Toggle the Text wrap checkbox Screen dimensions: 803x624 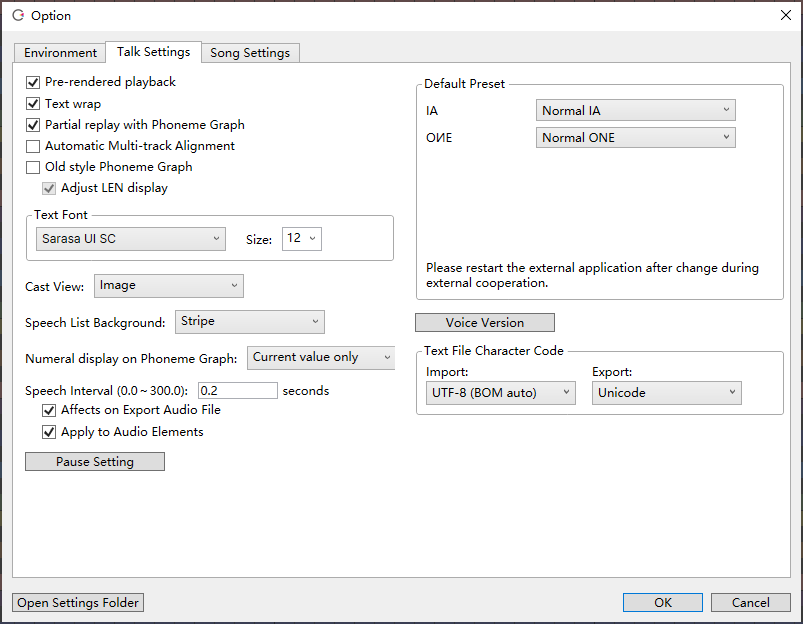pyautogui.click(x=33, y=104)
